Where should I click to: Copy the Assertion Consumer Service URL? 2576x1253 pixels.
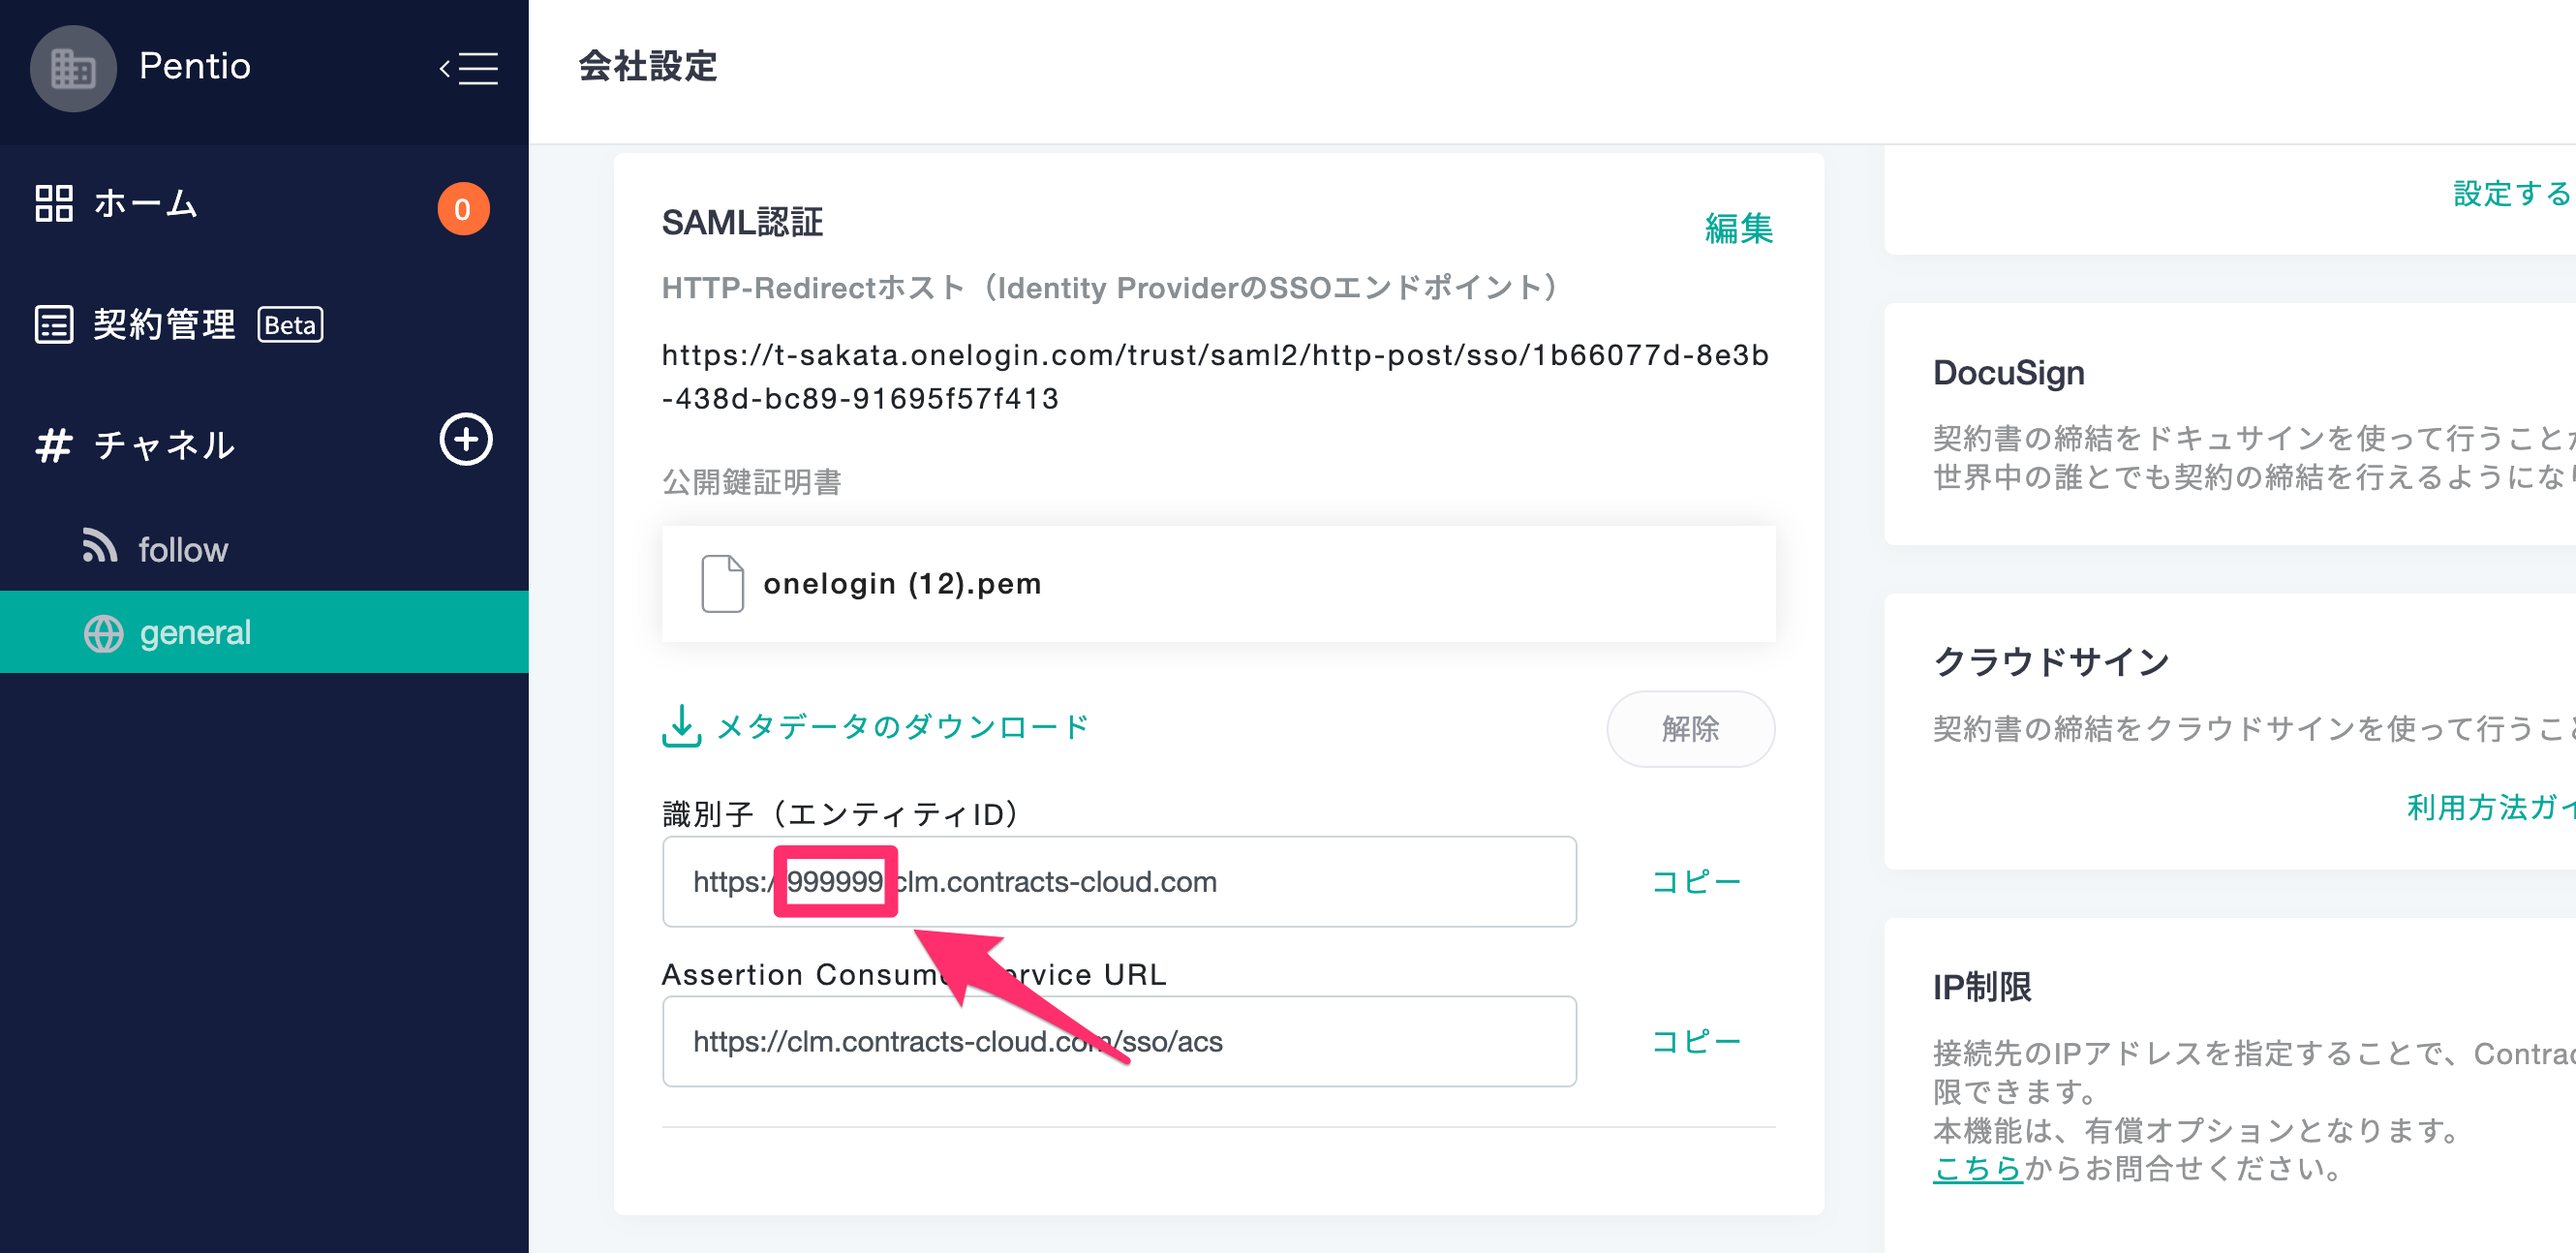point(1695,1041)
